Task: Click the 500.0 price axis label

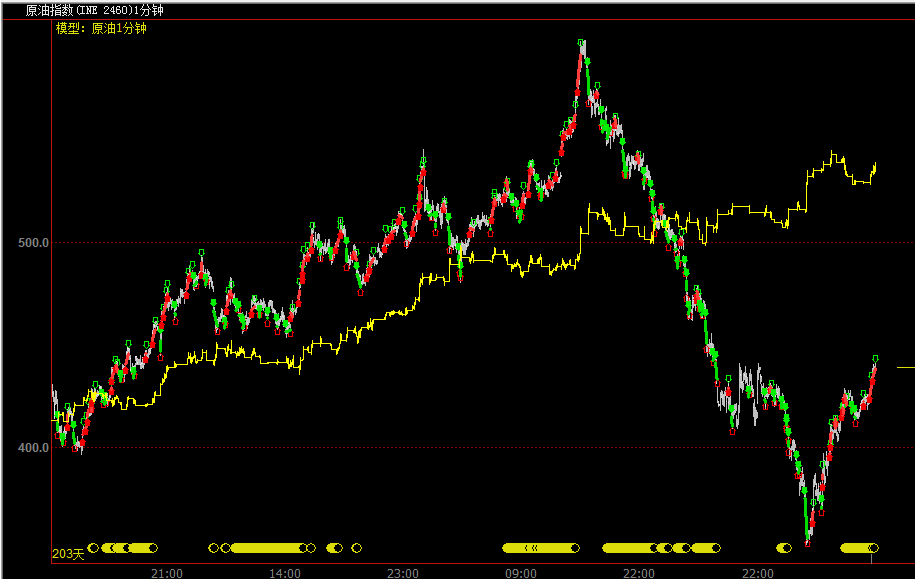Action: (x=33, y=242)
